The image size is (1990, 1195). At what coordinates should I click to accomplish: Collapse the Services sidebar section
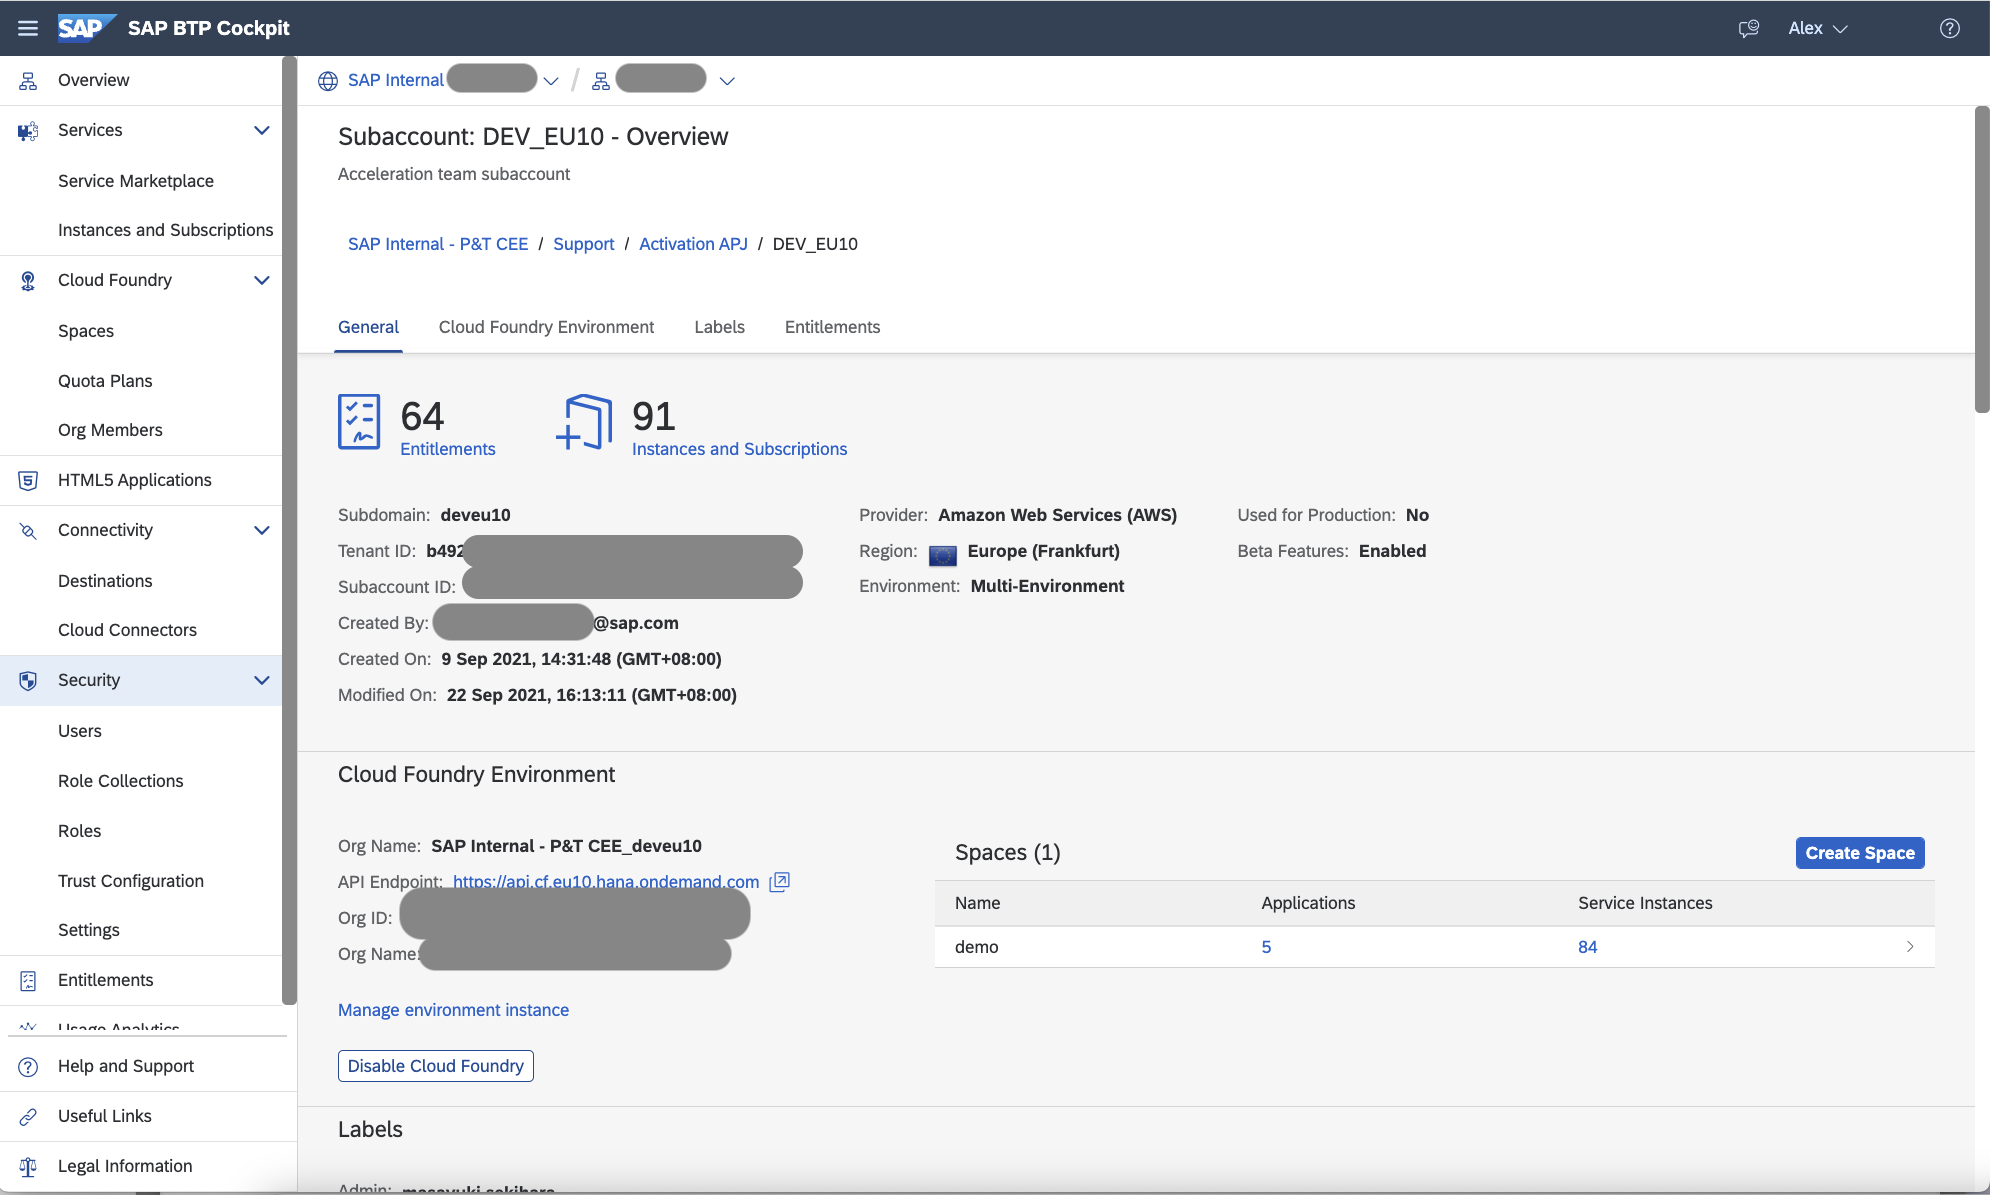click(262, 130)
